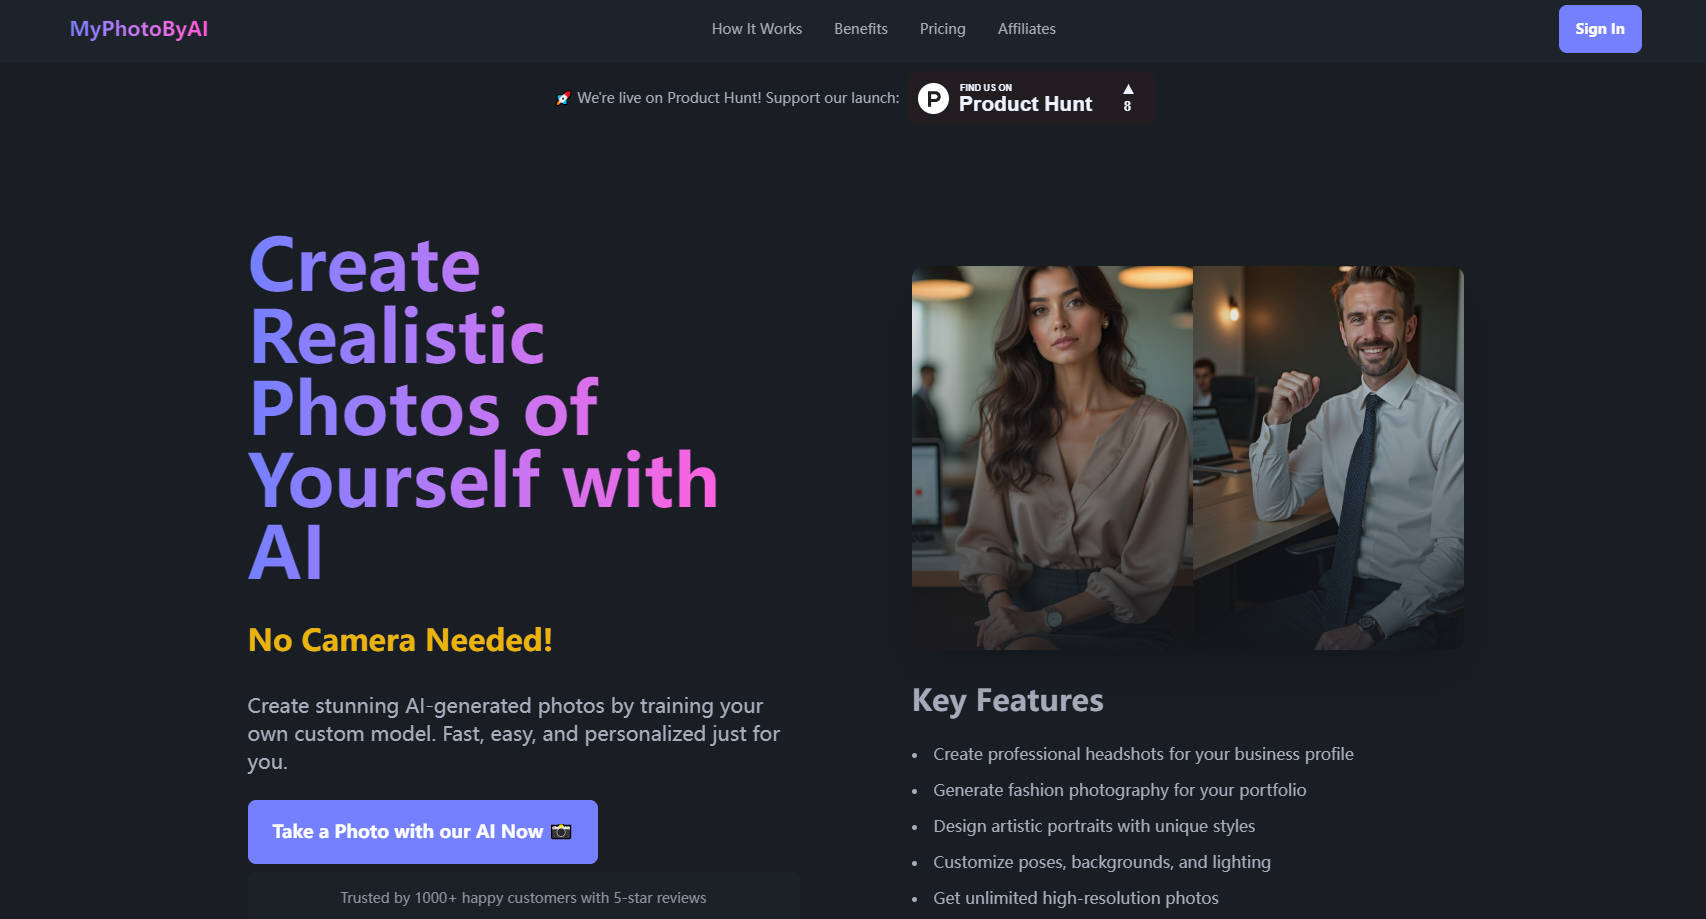Click the woman's portrait photo

1052,458
